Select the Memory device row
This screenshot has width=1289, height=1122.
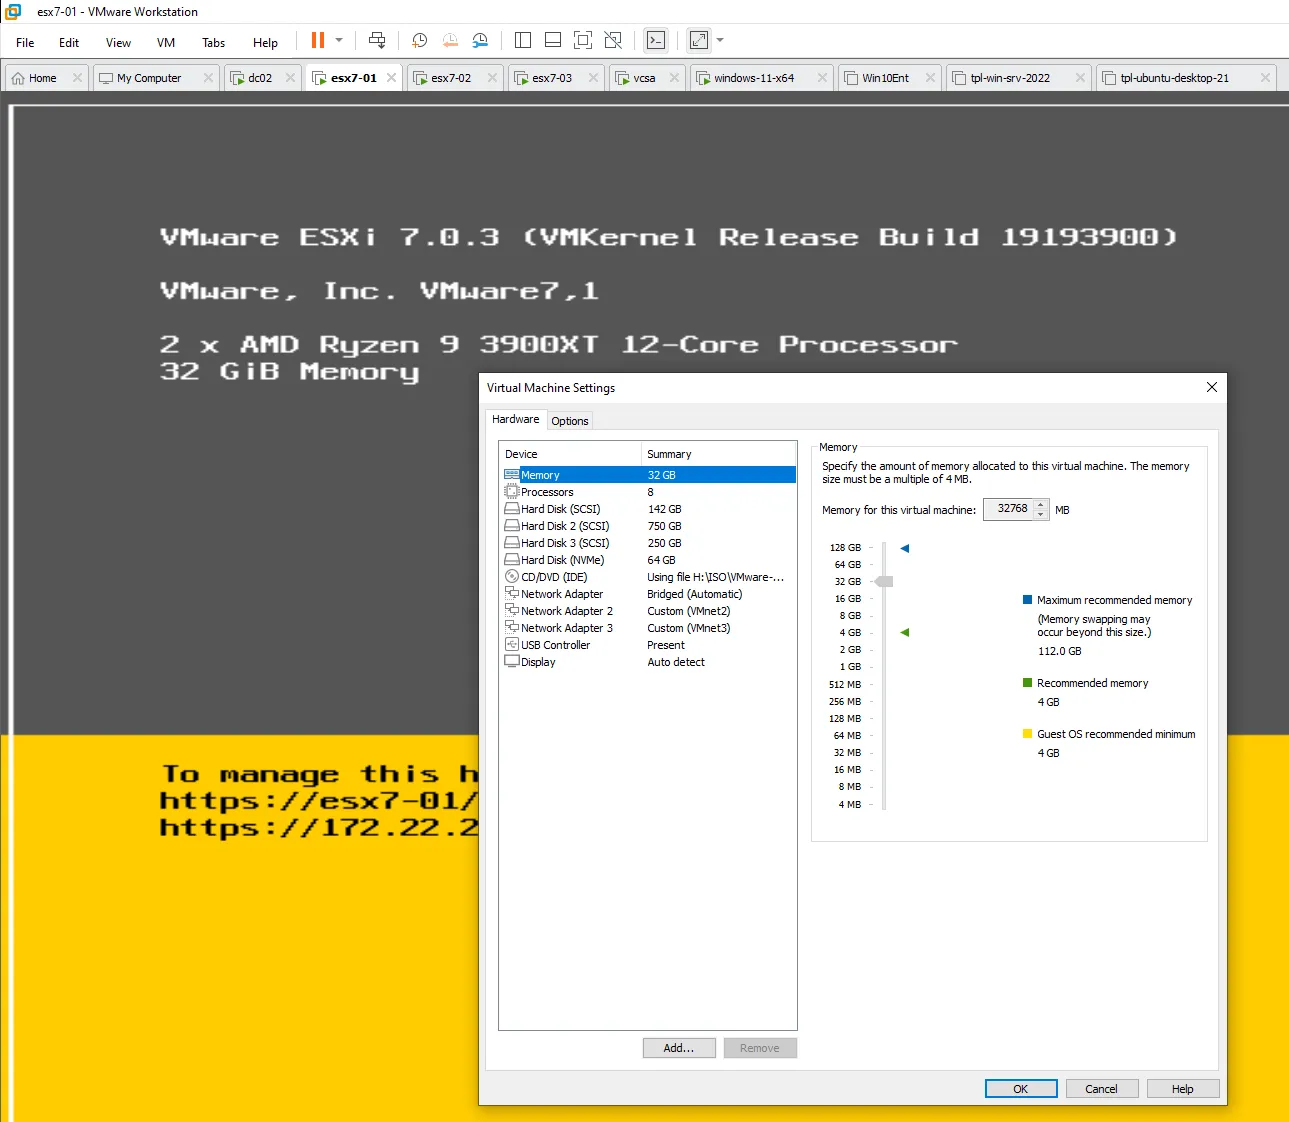[648, 475]
